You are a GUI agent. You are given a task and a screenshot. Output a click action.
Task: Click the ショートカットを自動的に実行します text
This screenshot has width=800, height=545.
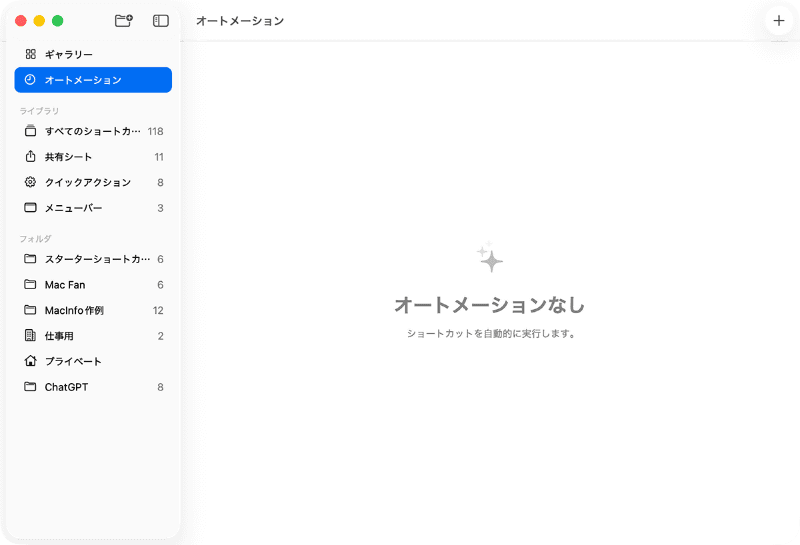click(x=491, y=333)
